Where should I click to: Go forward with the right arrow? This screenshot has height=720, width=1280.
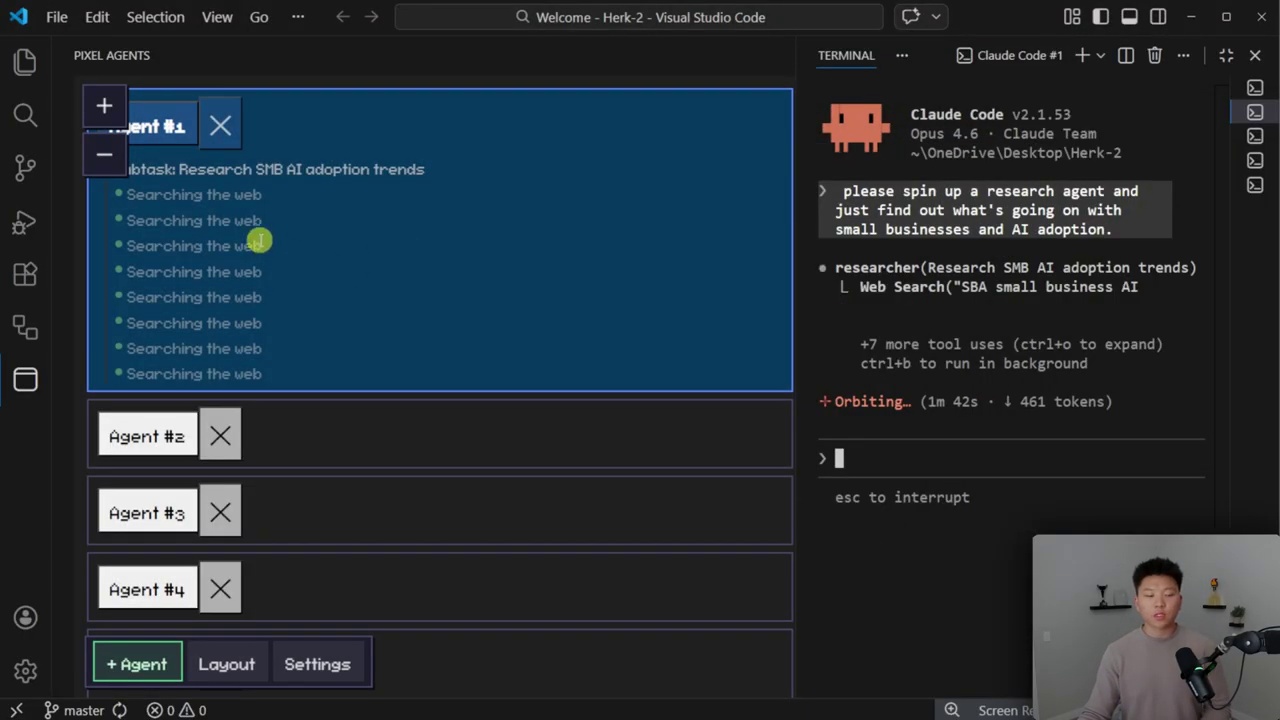[371, 17]
